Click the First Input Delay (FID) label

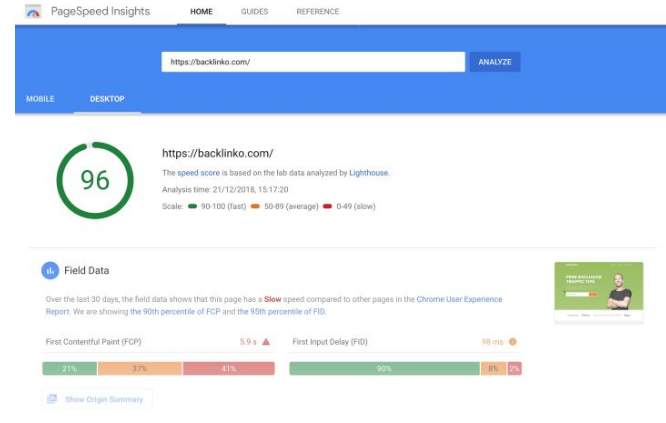coord(330,342)
